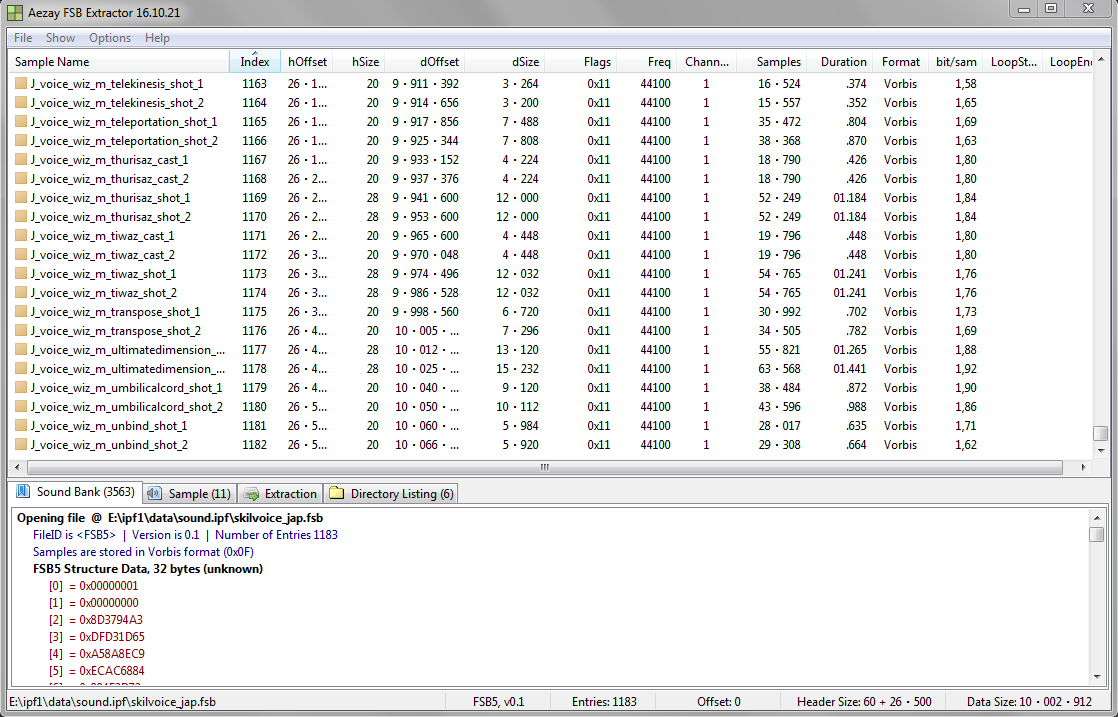This screenshot has width=1118, height=717.
Task: Sort by the Flags column header
Action: click(581, 61)
